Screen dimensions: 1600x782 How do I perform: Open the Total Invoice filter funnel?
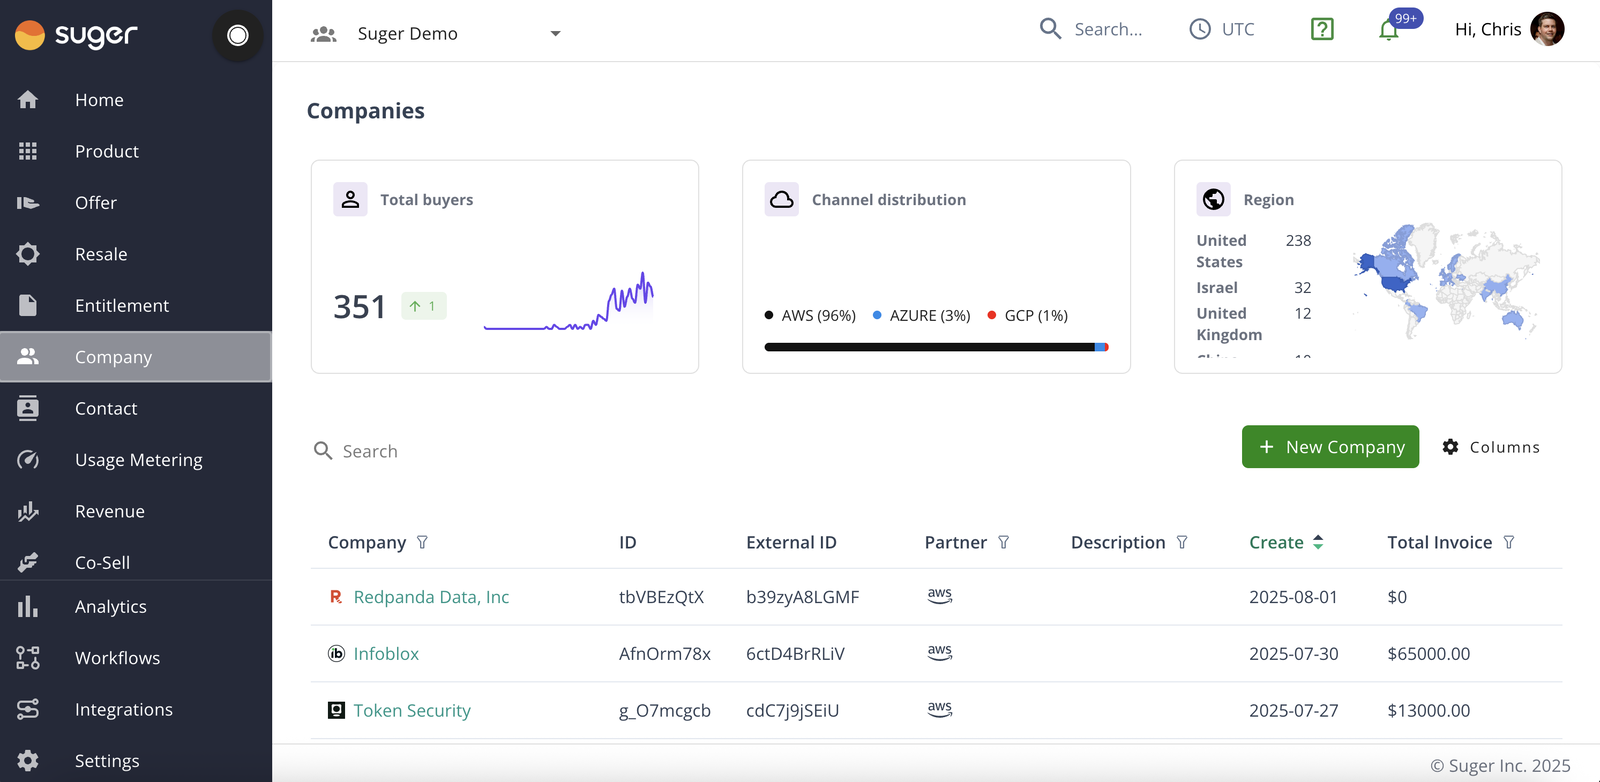click(x=1508, y=542)
